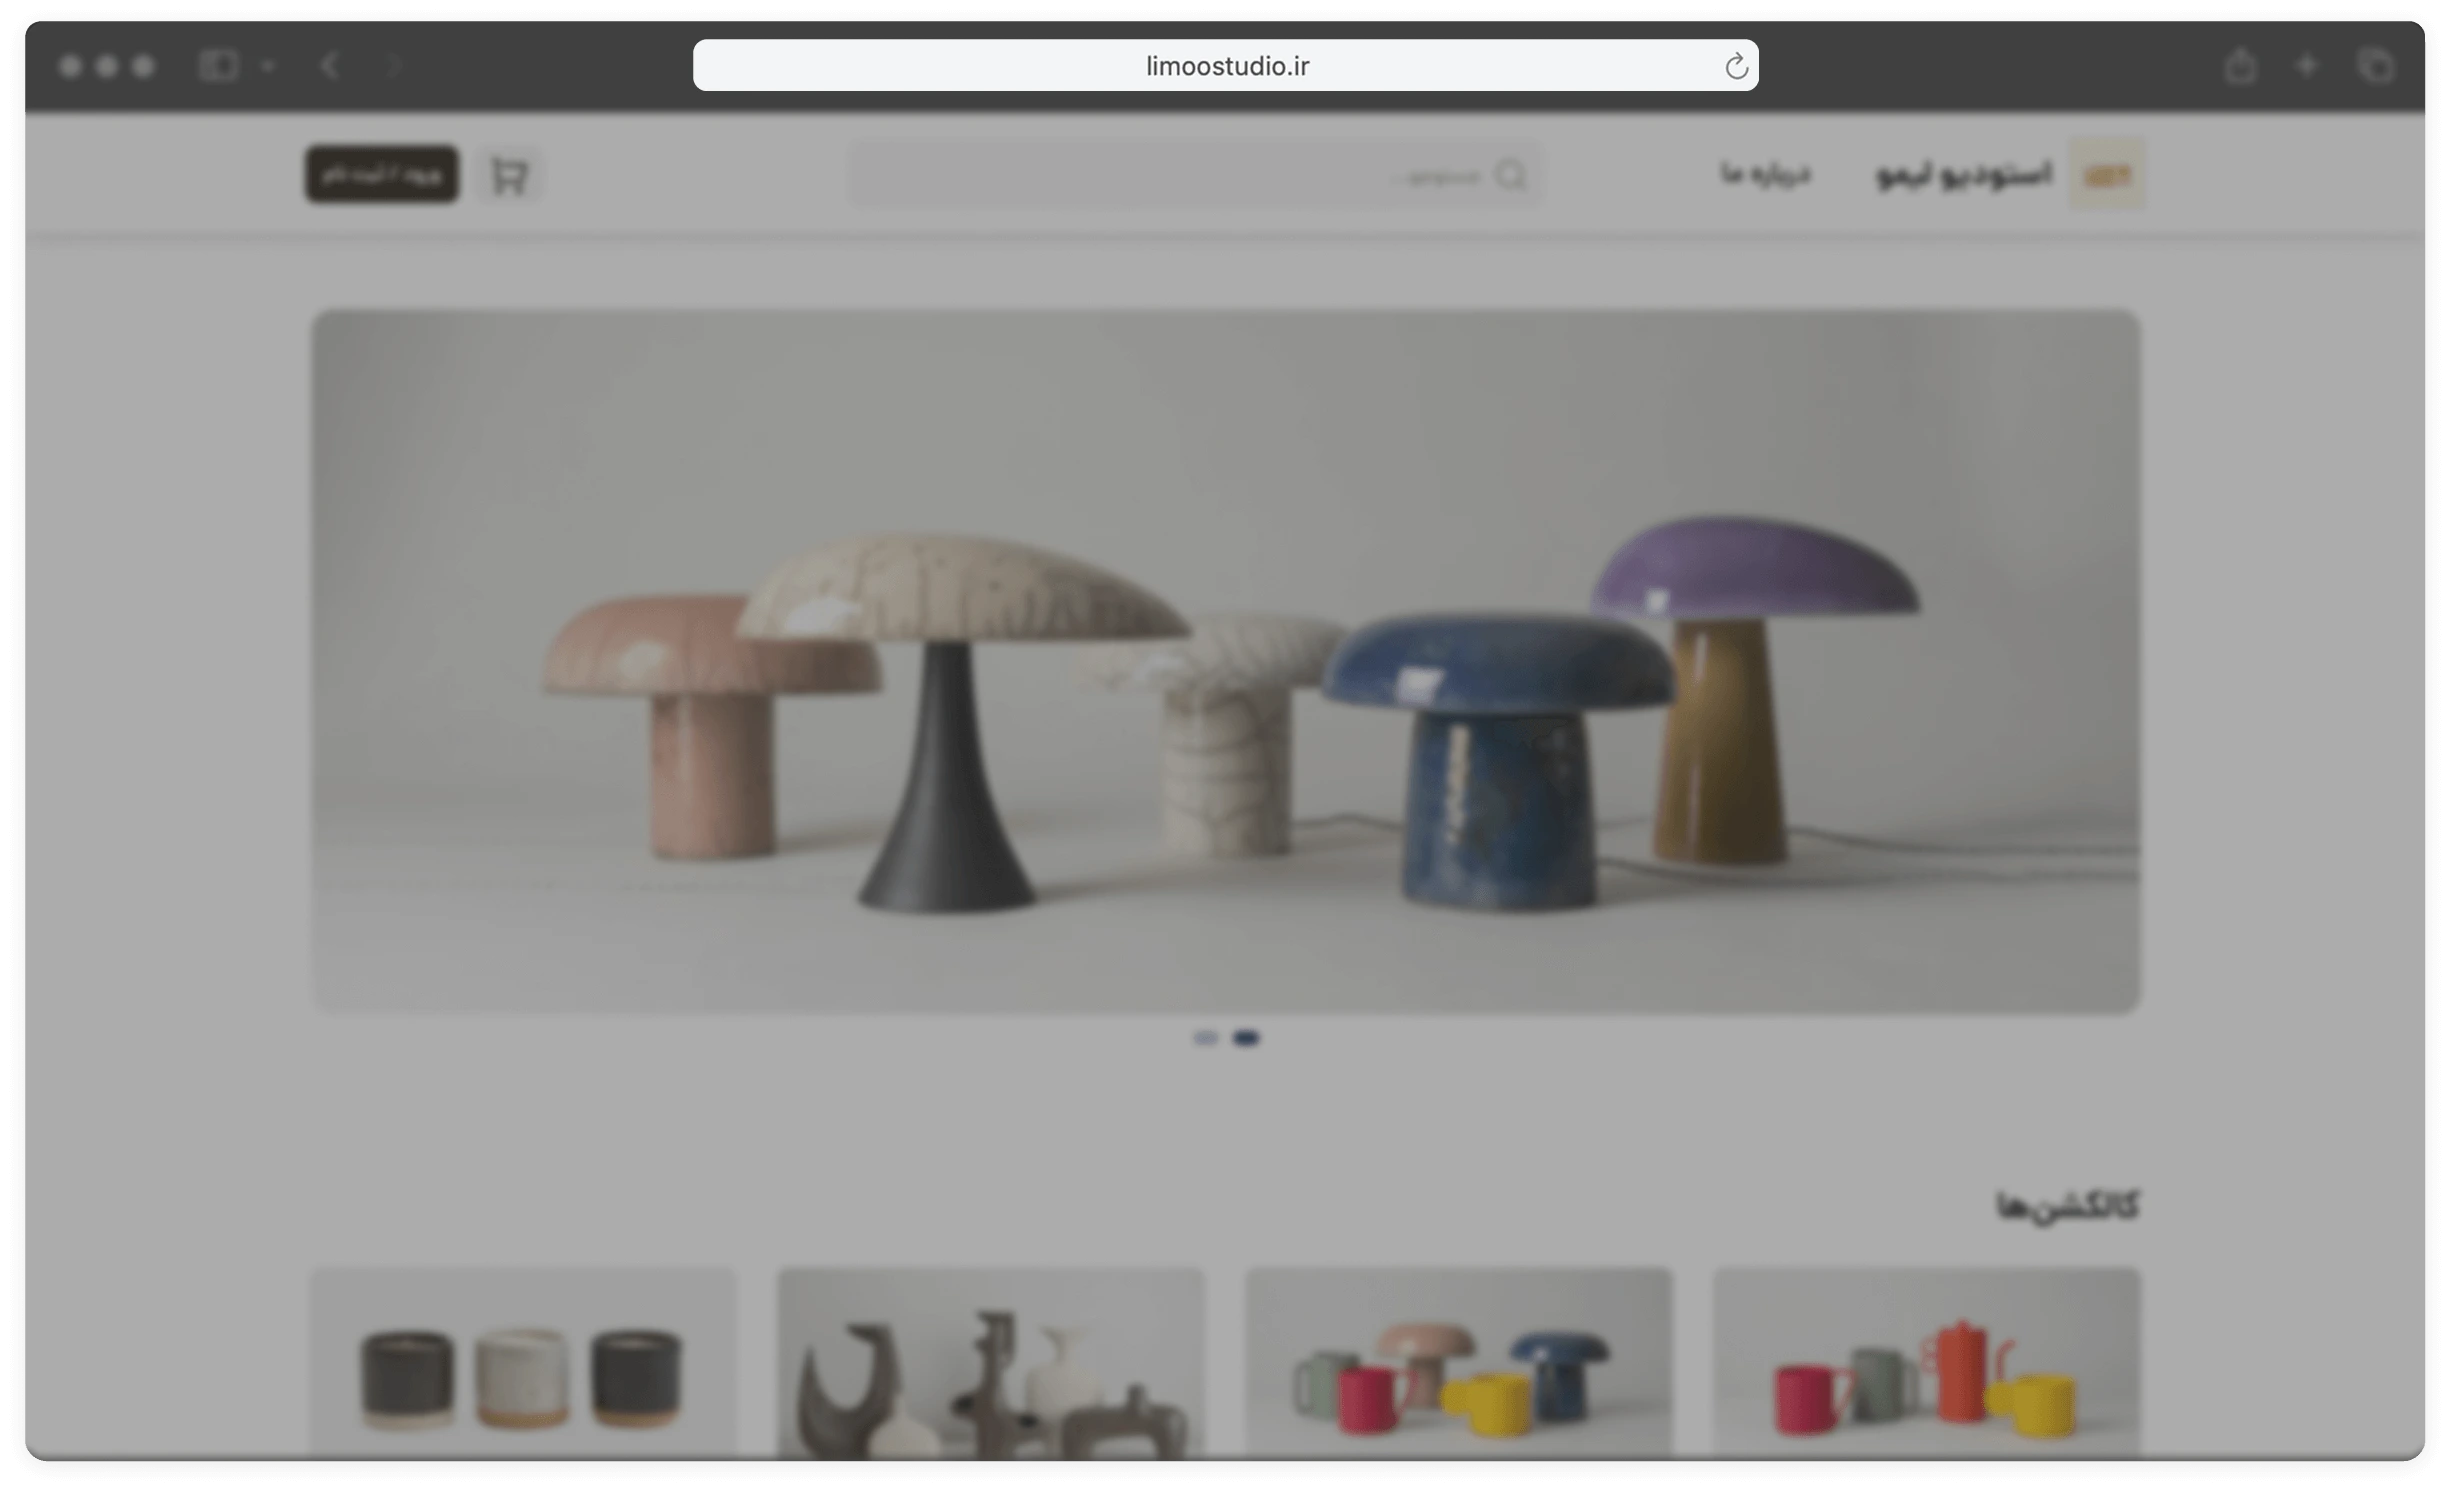Open the درباره ما menu link
Image resolution: width=2451 pixels, height=1491 pixels.
click(1765, 174)
